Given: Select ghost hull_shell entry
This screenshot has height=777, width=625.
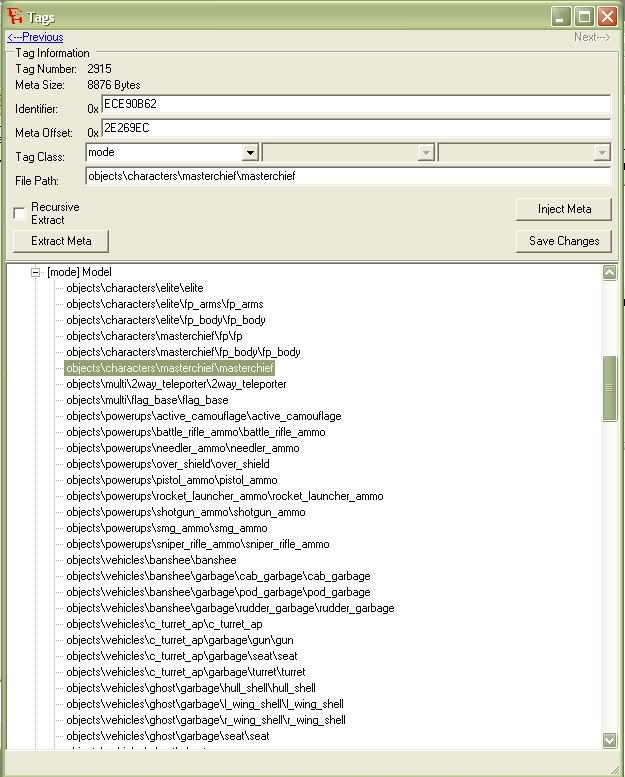Looking at the screenshot, I should (x=191, y=688).
